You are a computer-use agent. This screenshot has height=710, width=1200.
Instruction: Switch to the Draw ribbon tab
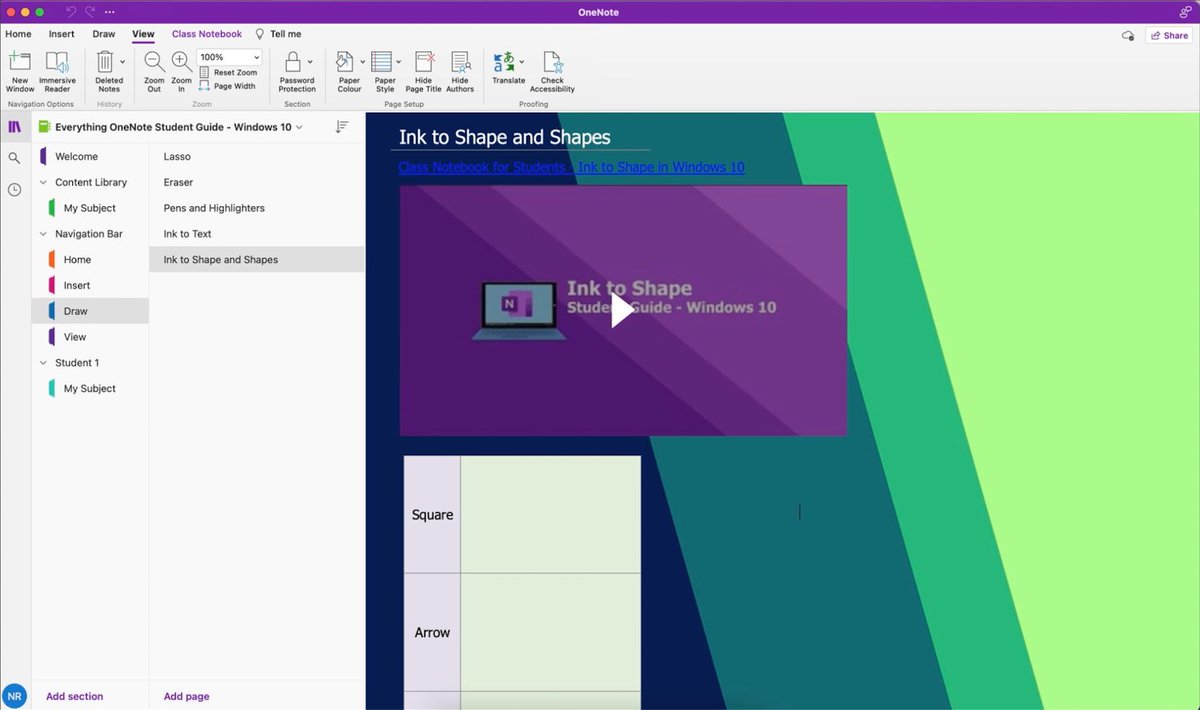pos(104,34)
